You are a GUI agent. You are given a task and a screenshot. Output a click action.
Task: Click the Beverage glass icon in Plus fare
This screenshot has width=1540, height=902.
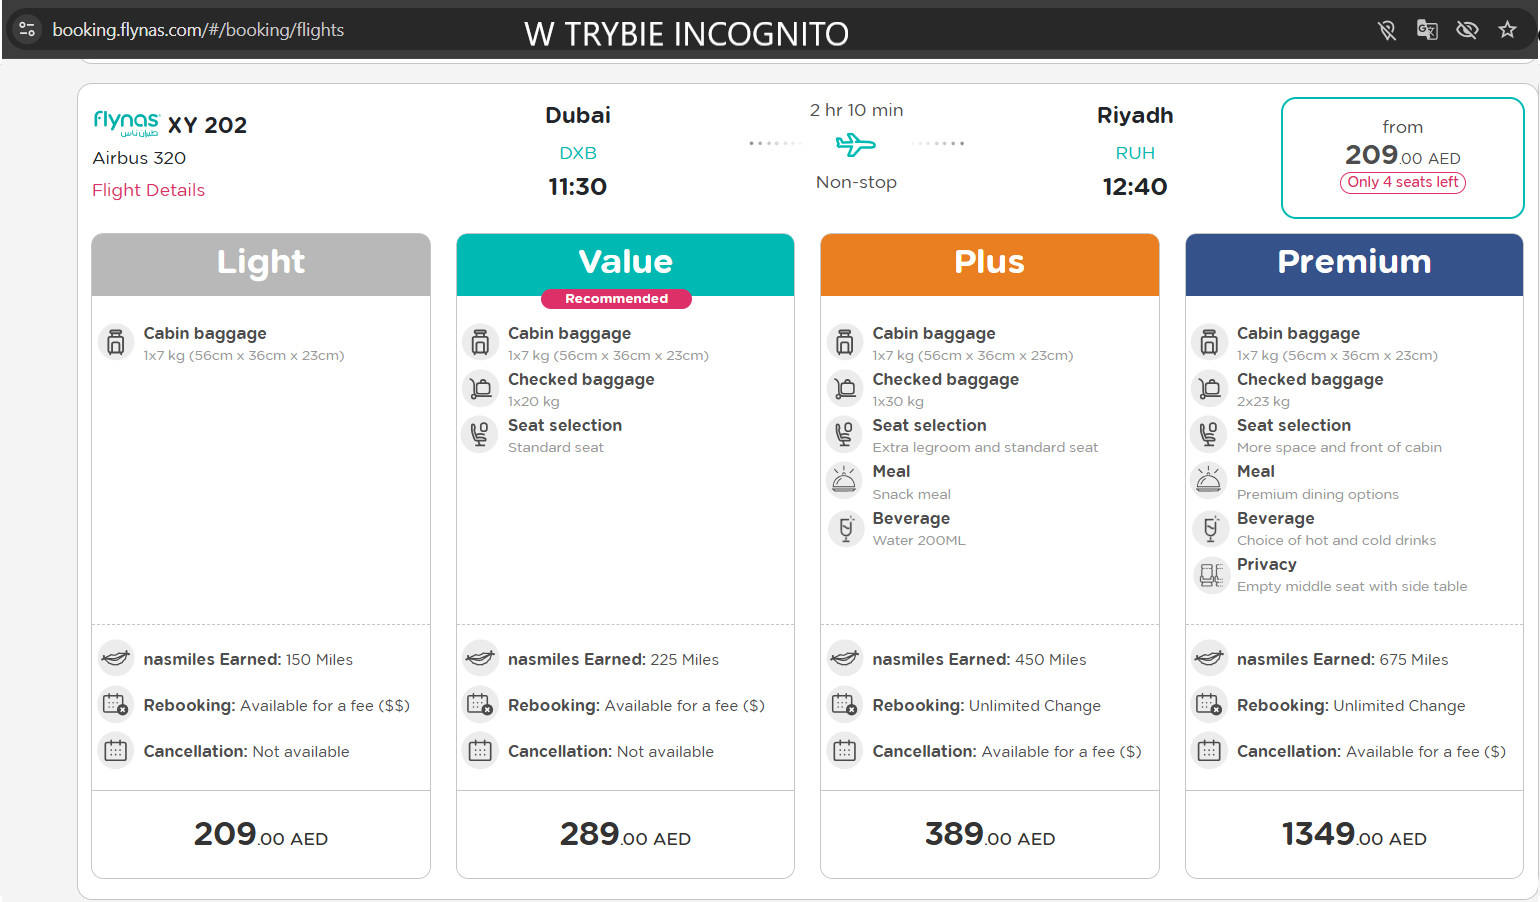(x=845, y=528)
